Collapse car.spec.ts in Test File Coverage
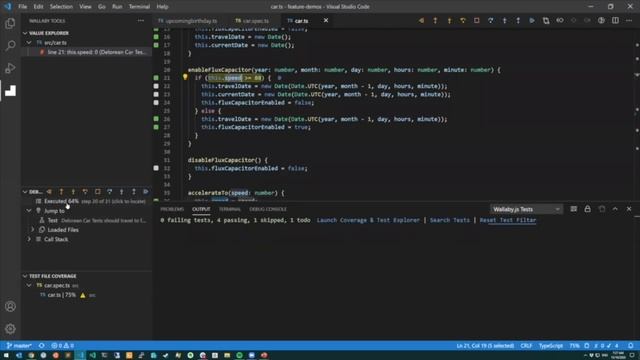The height and width of the screenshot is (360, 640). [x=29, y=285]
